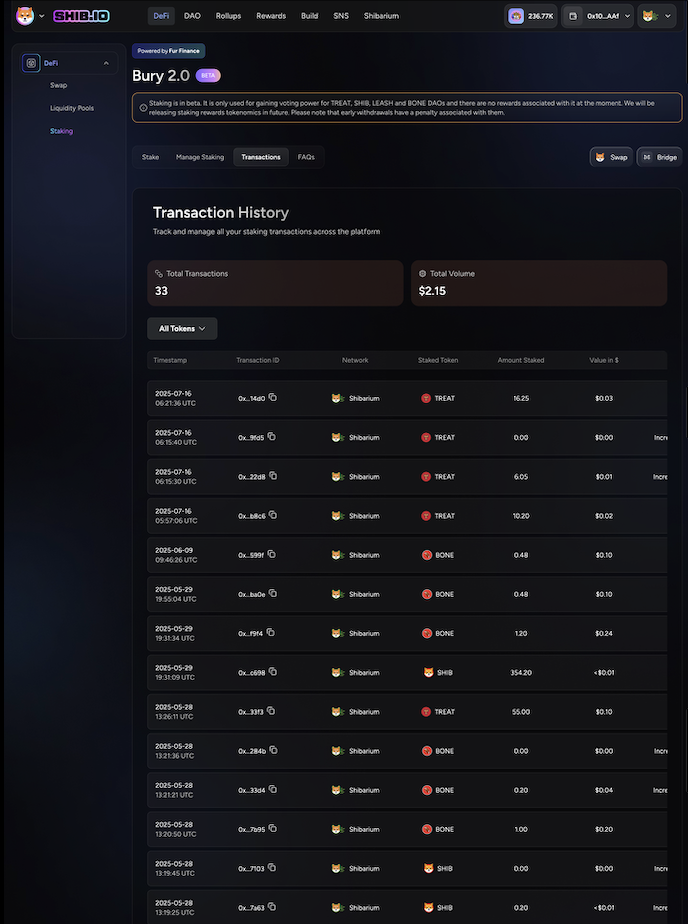The image size is (688, 924).
Task: Go to Liquidity Pools in the sidebar
Action: pos(72,108)
